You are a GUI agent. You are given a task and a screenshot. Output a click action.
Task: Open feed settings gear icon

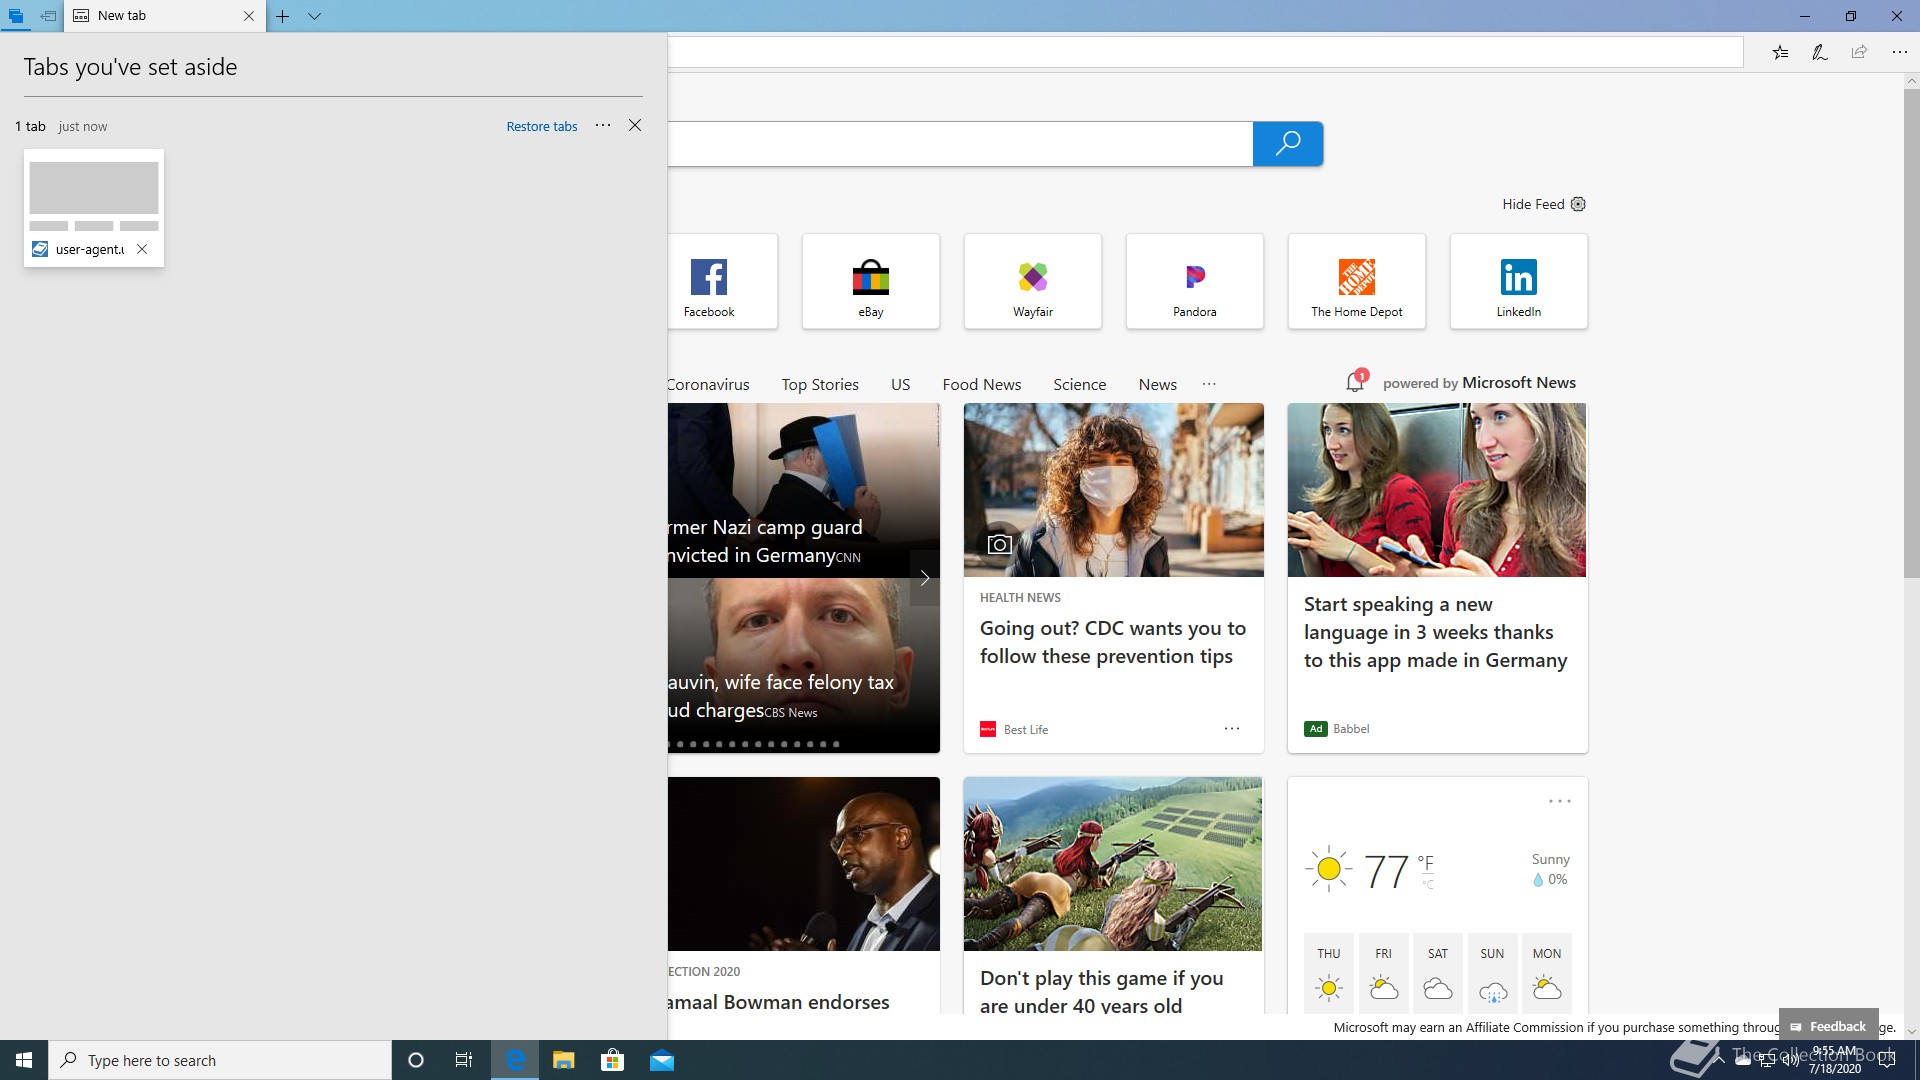pyautogui.click(x=1578, y=204)
